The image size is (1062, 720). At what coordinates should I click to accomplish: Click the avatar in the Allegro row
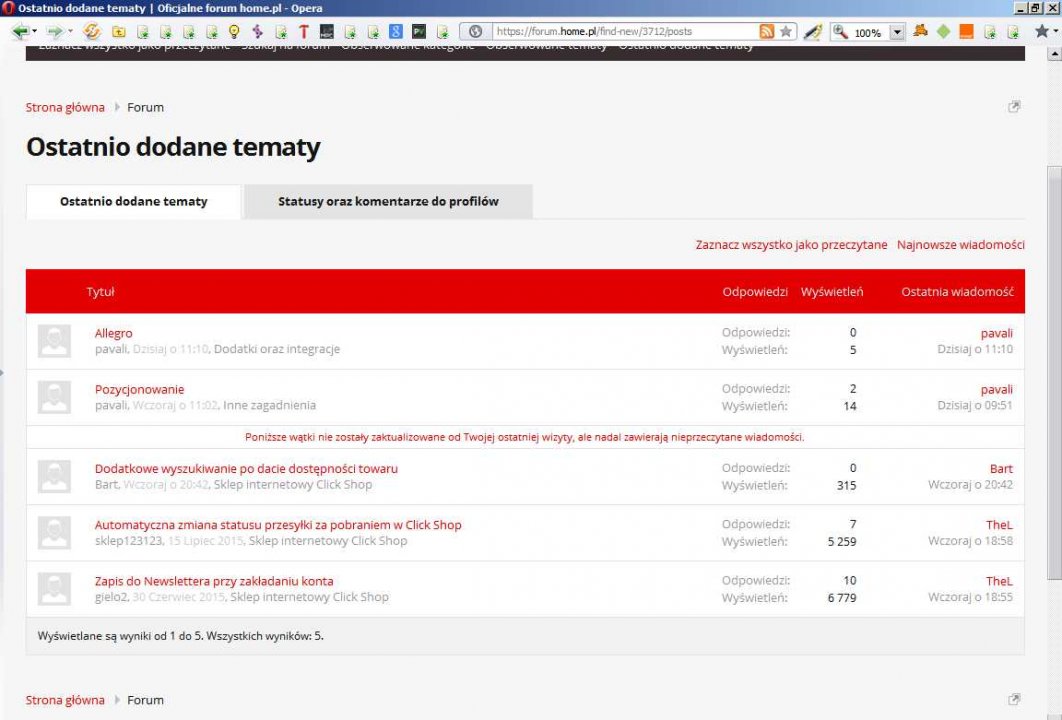tap(54, 341)
